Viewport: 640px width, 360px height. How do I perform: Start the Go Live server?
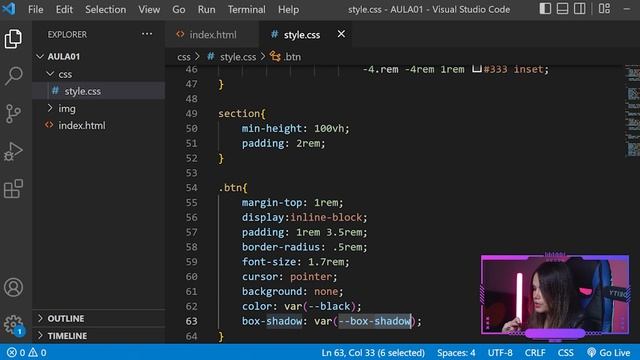[608, 352]
